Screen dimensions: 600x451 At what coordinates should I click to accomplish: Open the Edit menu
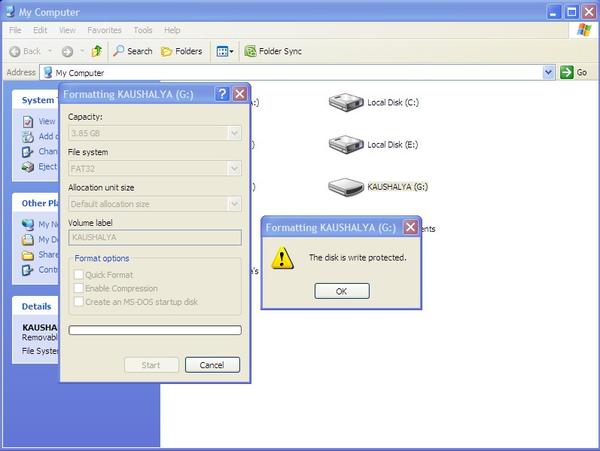(x=40, y=30)
